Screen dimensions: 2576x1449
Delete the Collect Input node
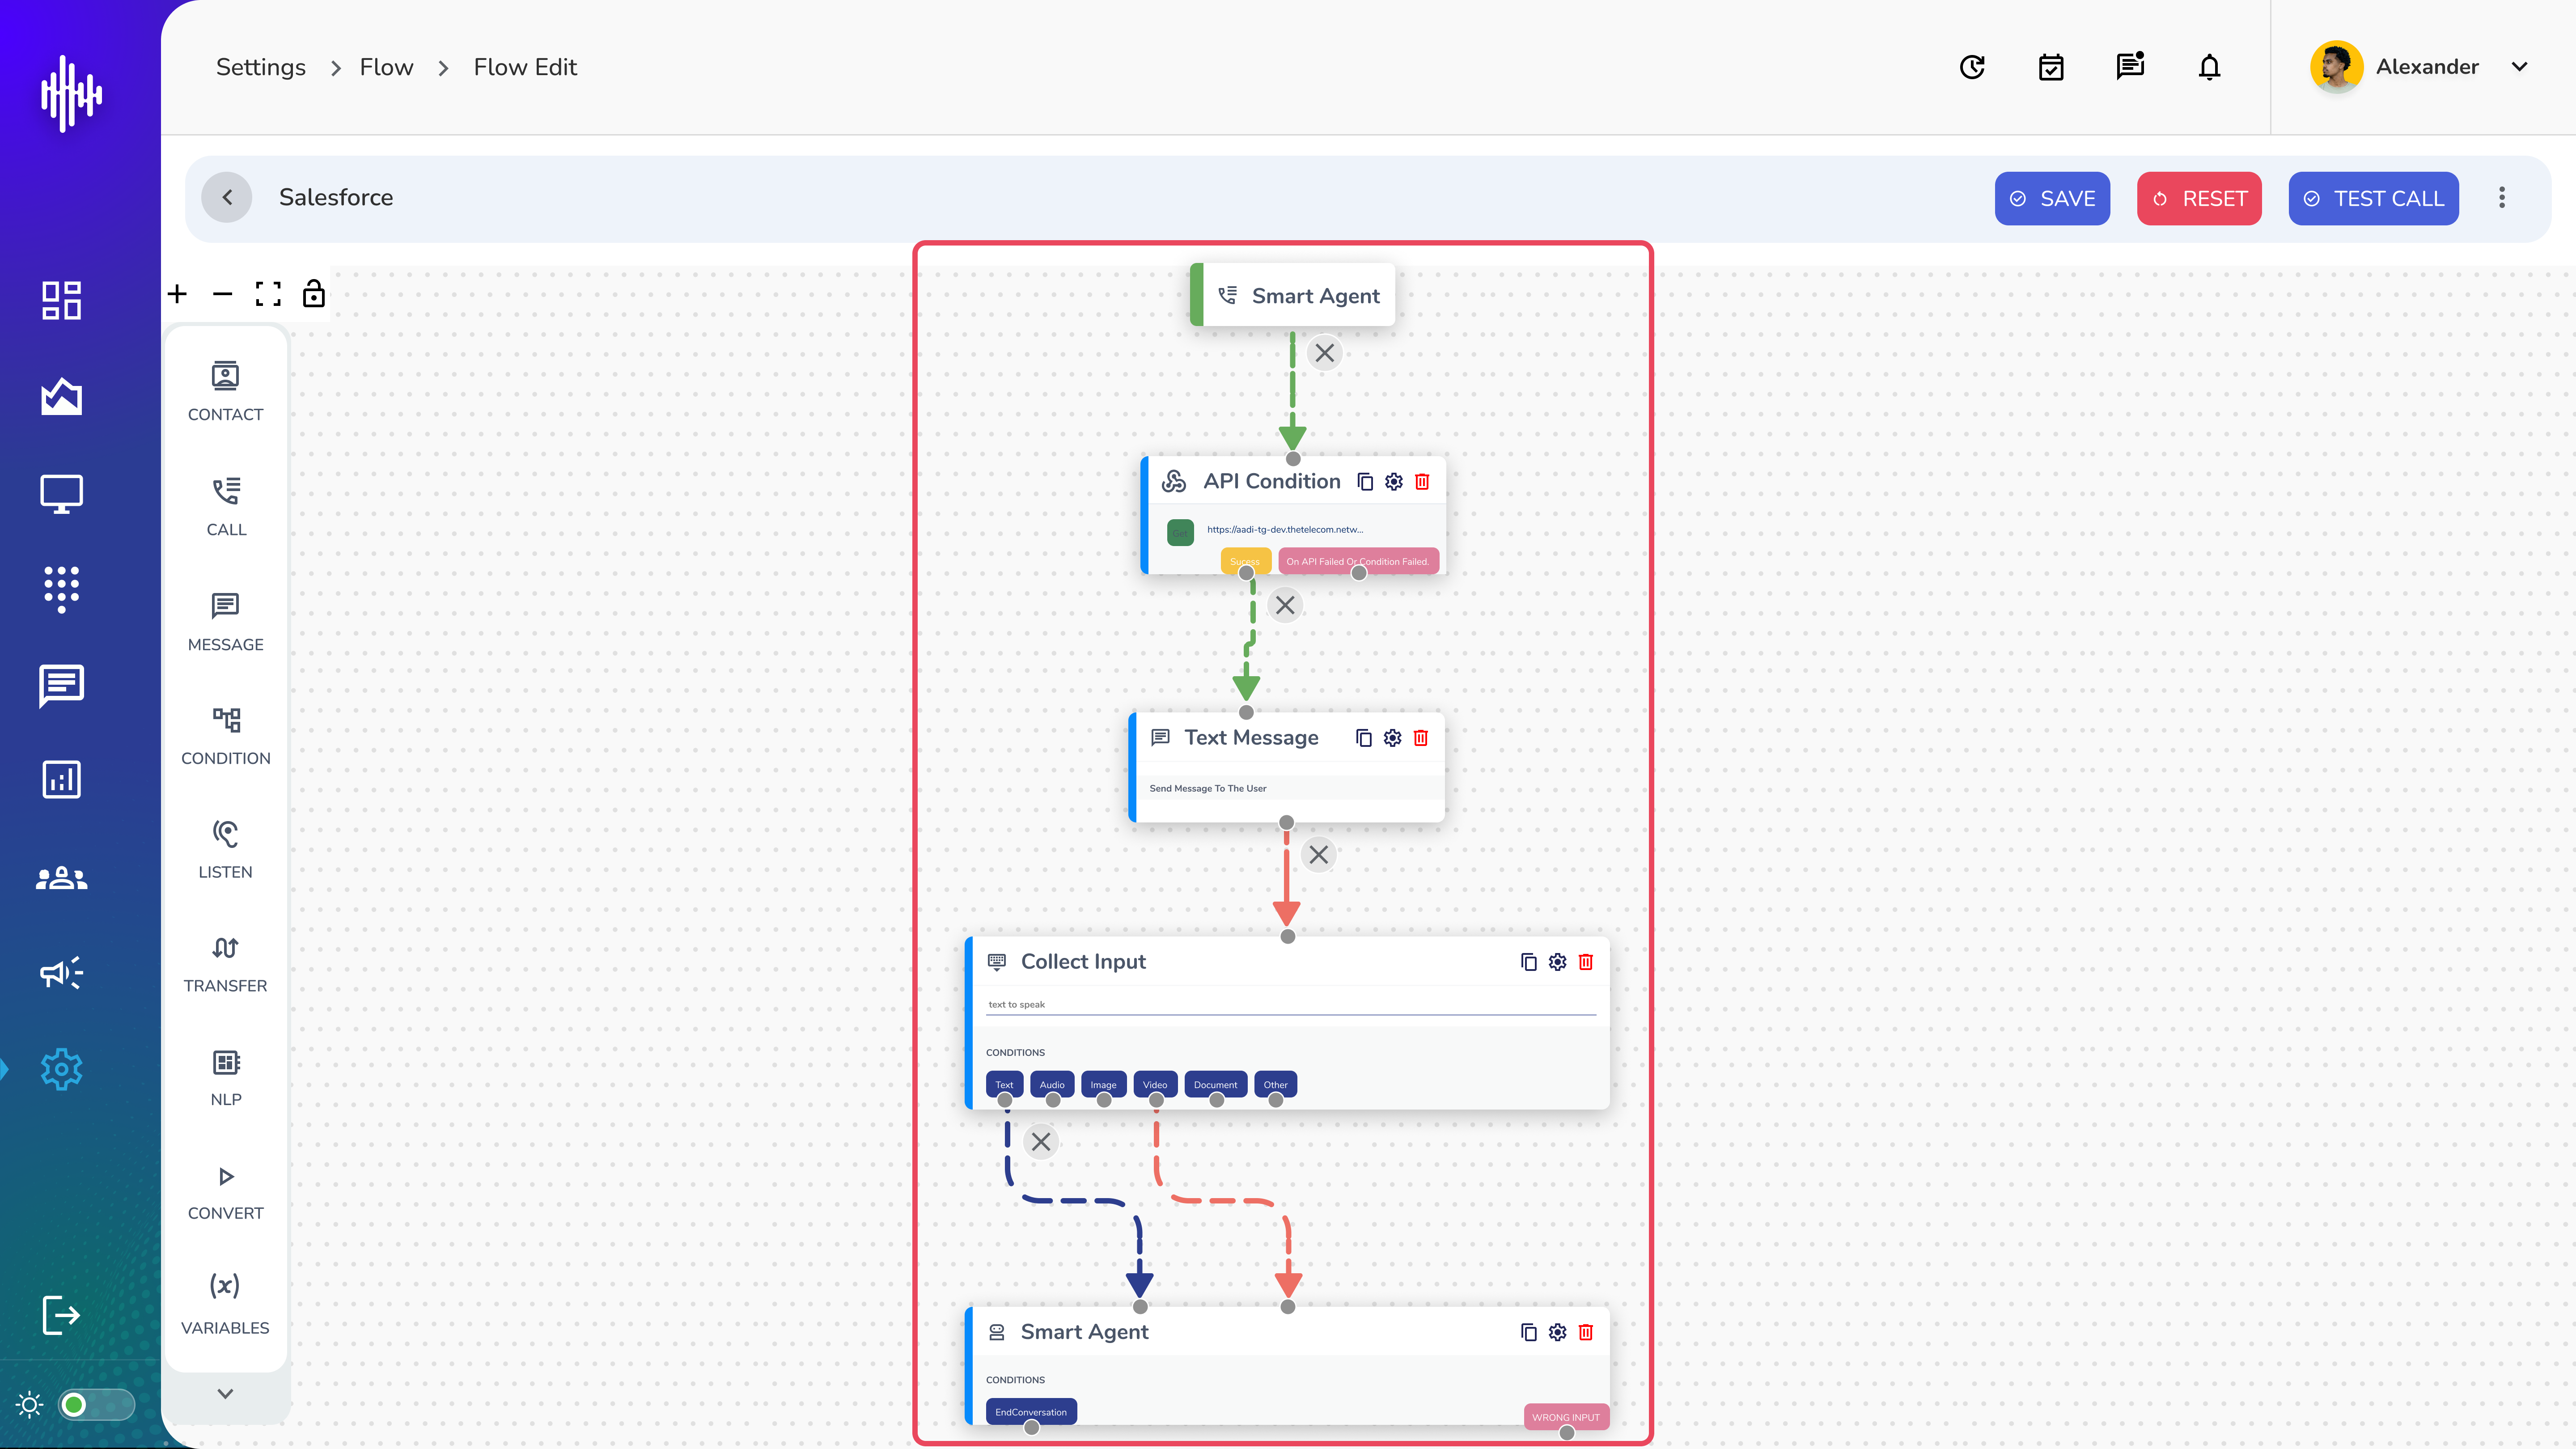point(1586,962)
